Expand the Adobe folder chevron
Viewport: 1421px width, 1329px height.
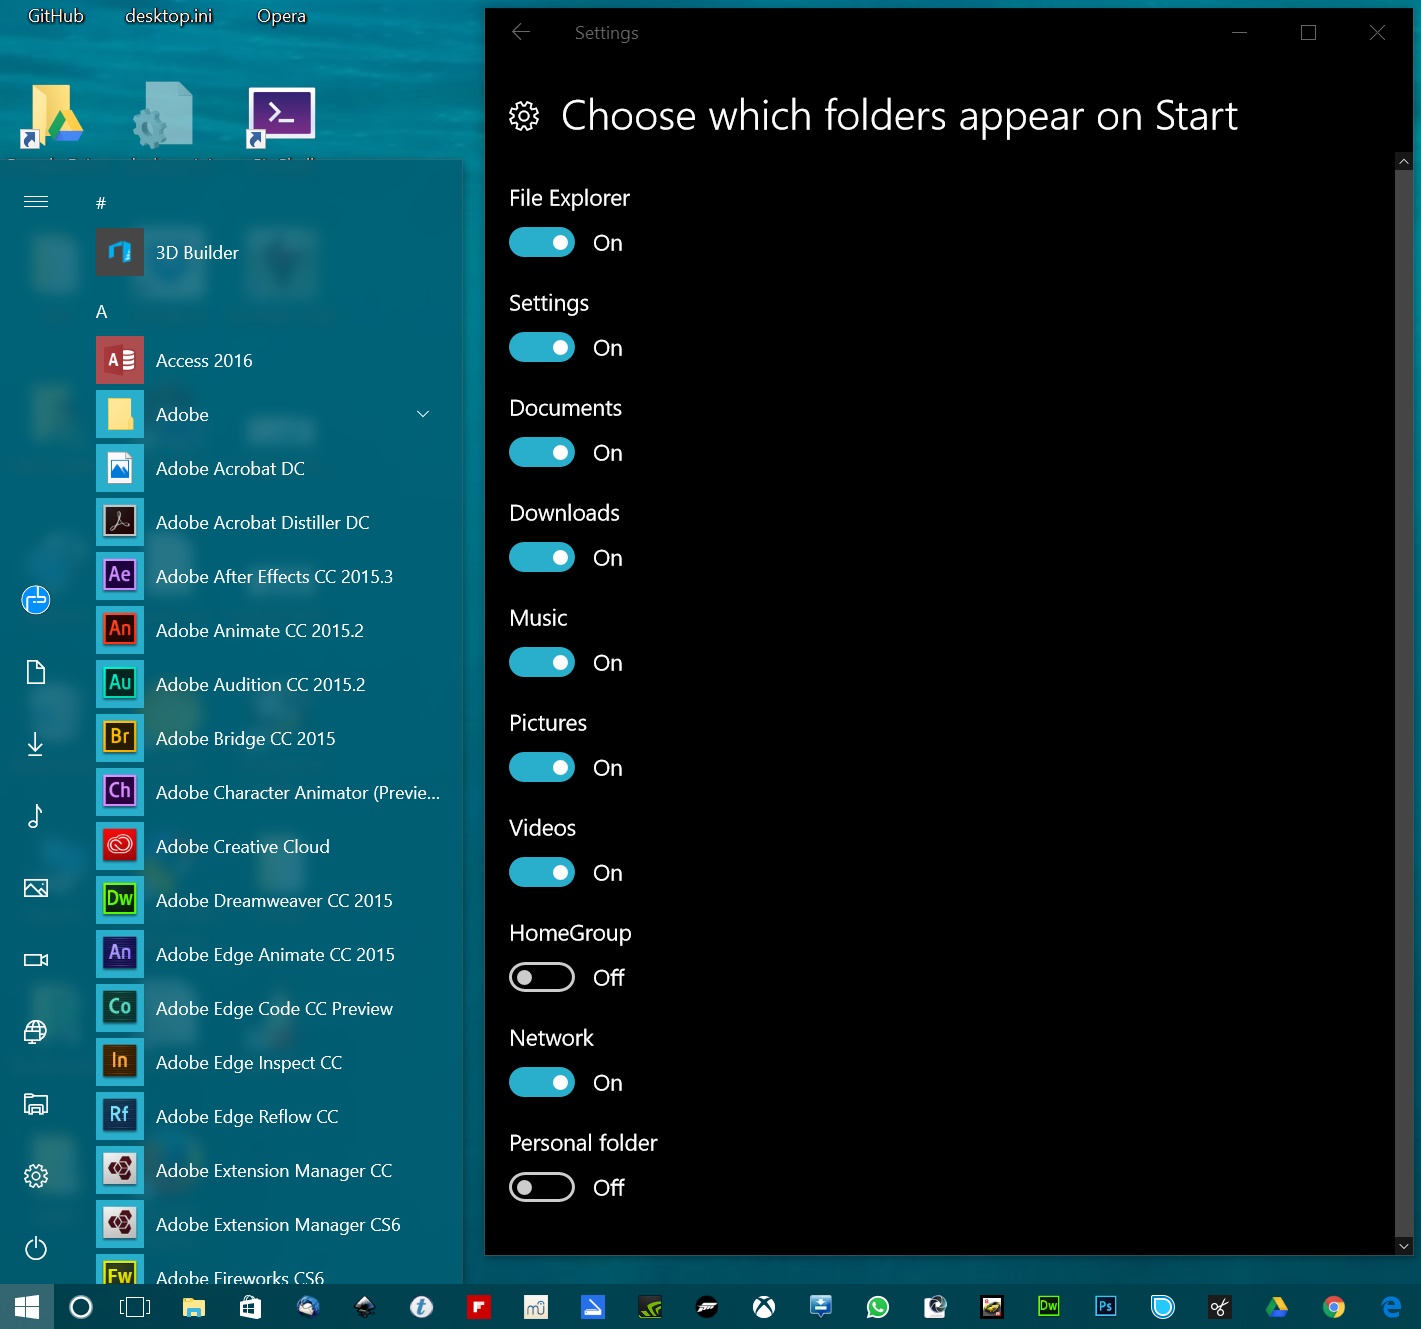point(423,414)
